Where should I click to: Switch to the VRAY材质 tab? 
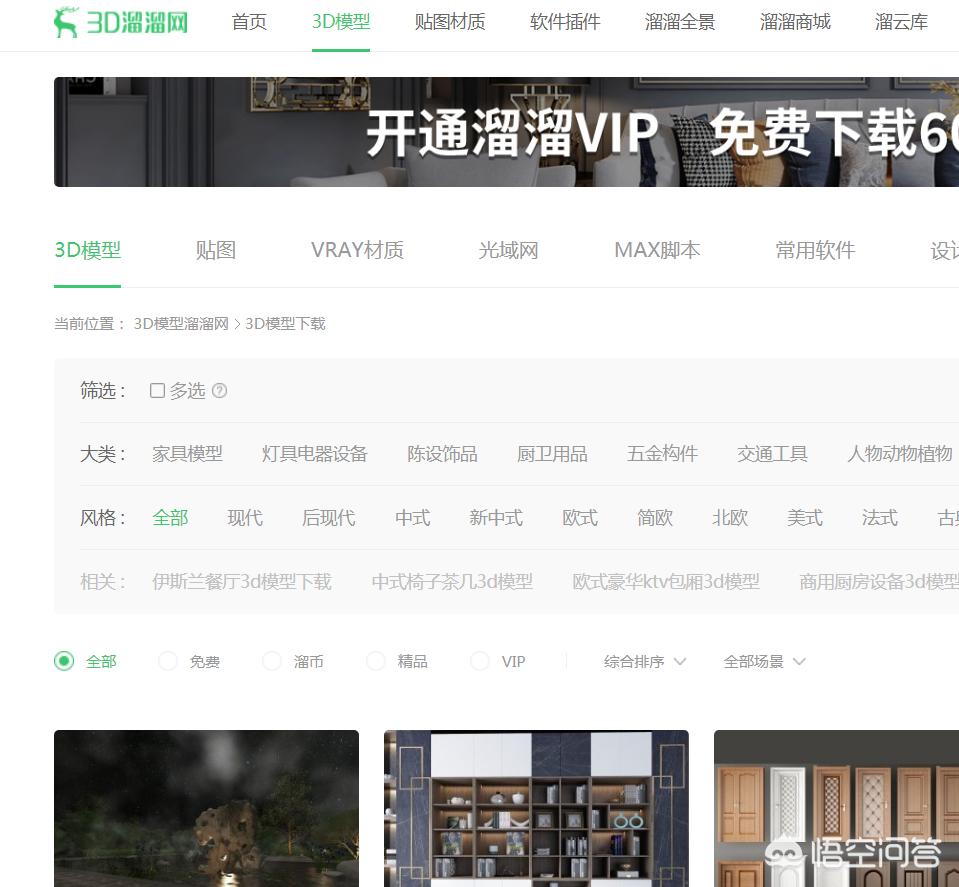tap(357, 250)
